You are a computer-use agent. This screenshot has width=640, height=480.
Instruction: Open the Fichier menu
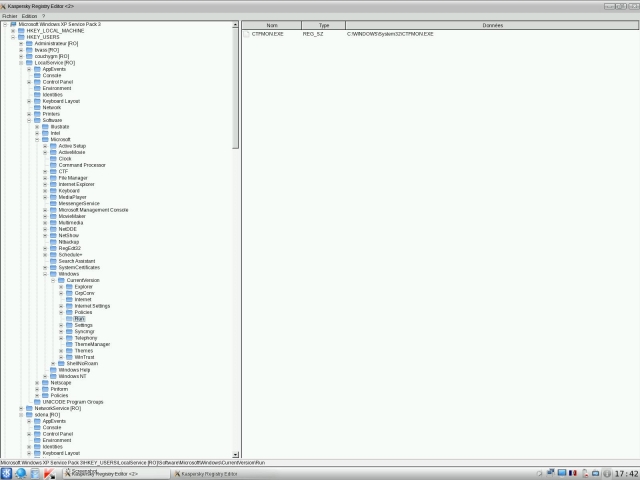(x=10, y=16)
